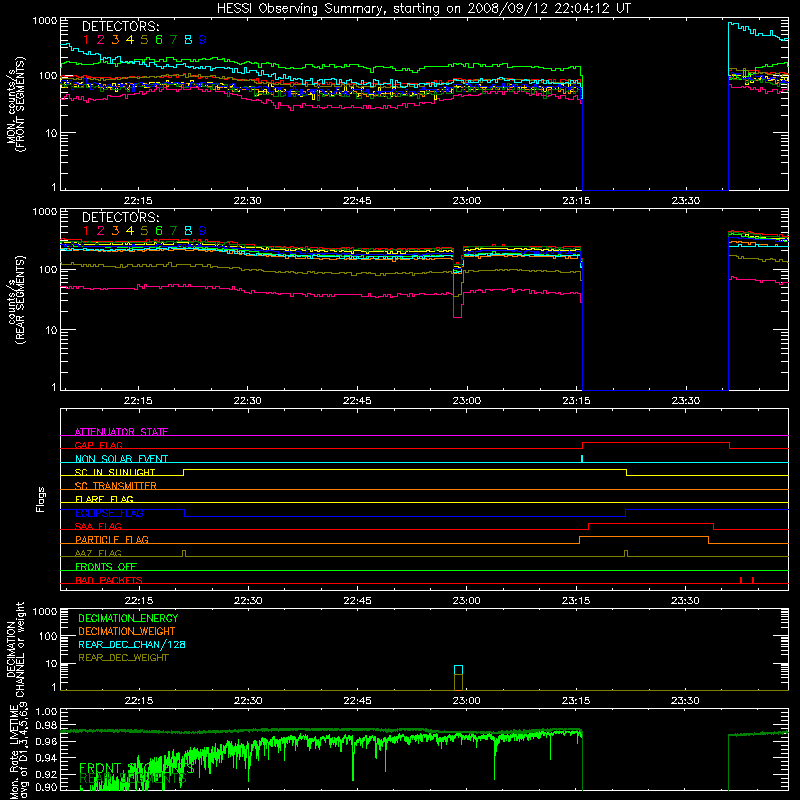Click the 23:00 time label under rear segments plot

click(466, 401)
